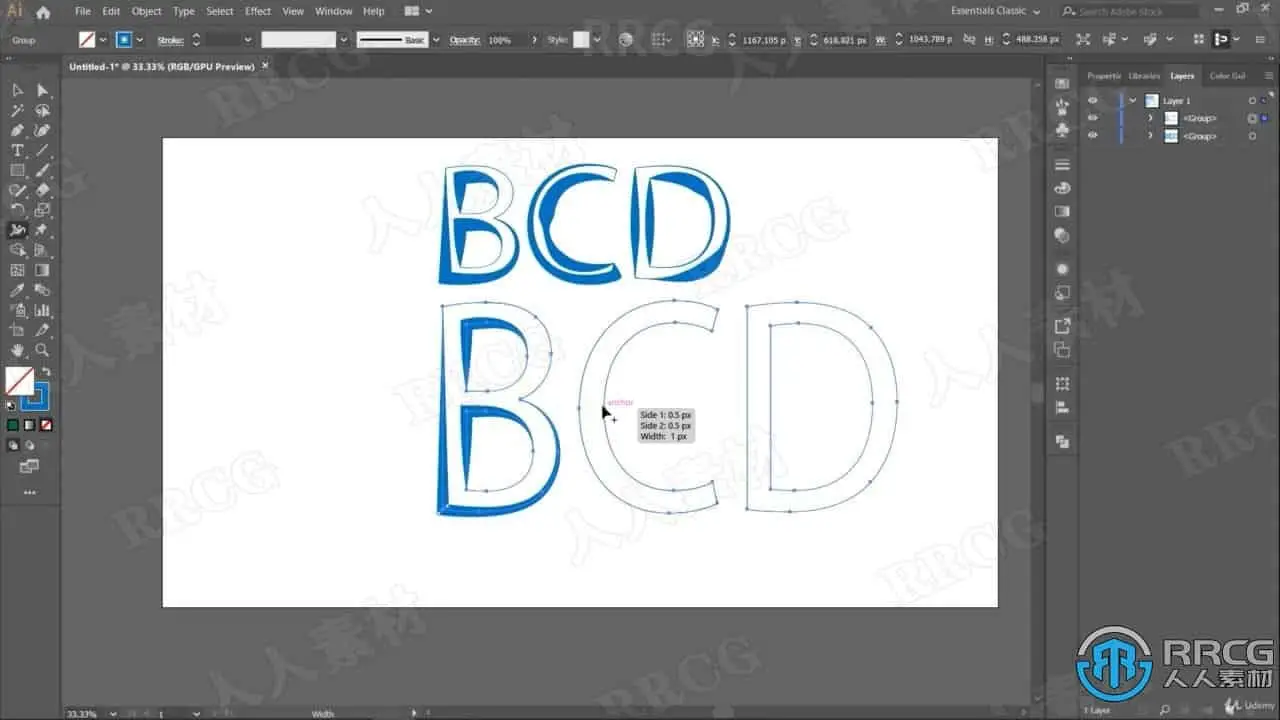The image size is (1280, 720).
Task: Swap fill and stroke colors
Action: pyautogui.click(x=46, y=372)
